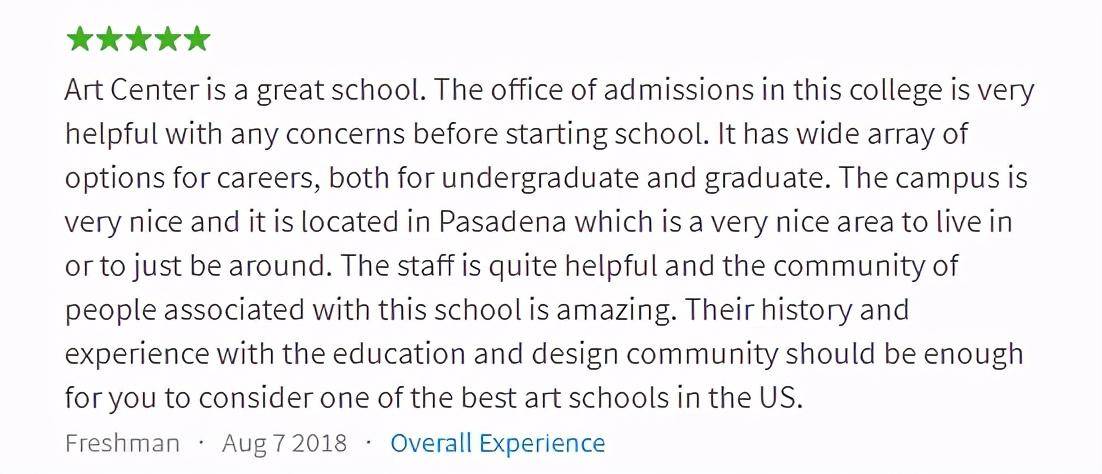The width and height of the screenshot is (1102, 474).
Task: Click the Freshman reviewer label
Action: pyautogui.click(x=122, y=443)
